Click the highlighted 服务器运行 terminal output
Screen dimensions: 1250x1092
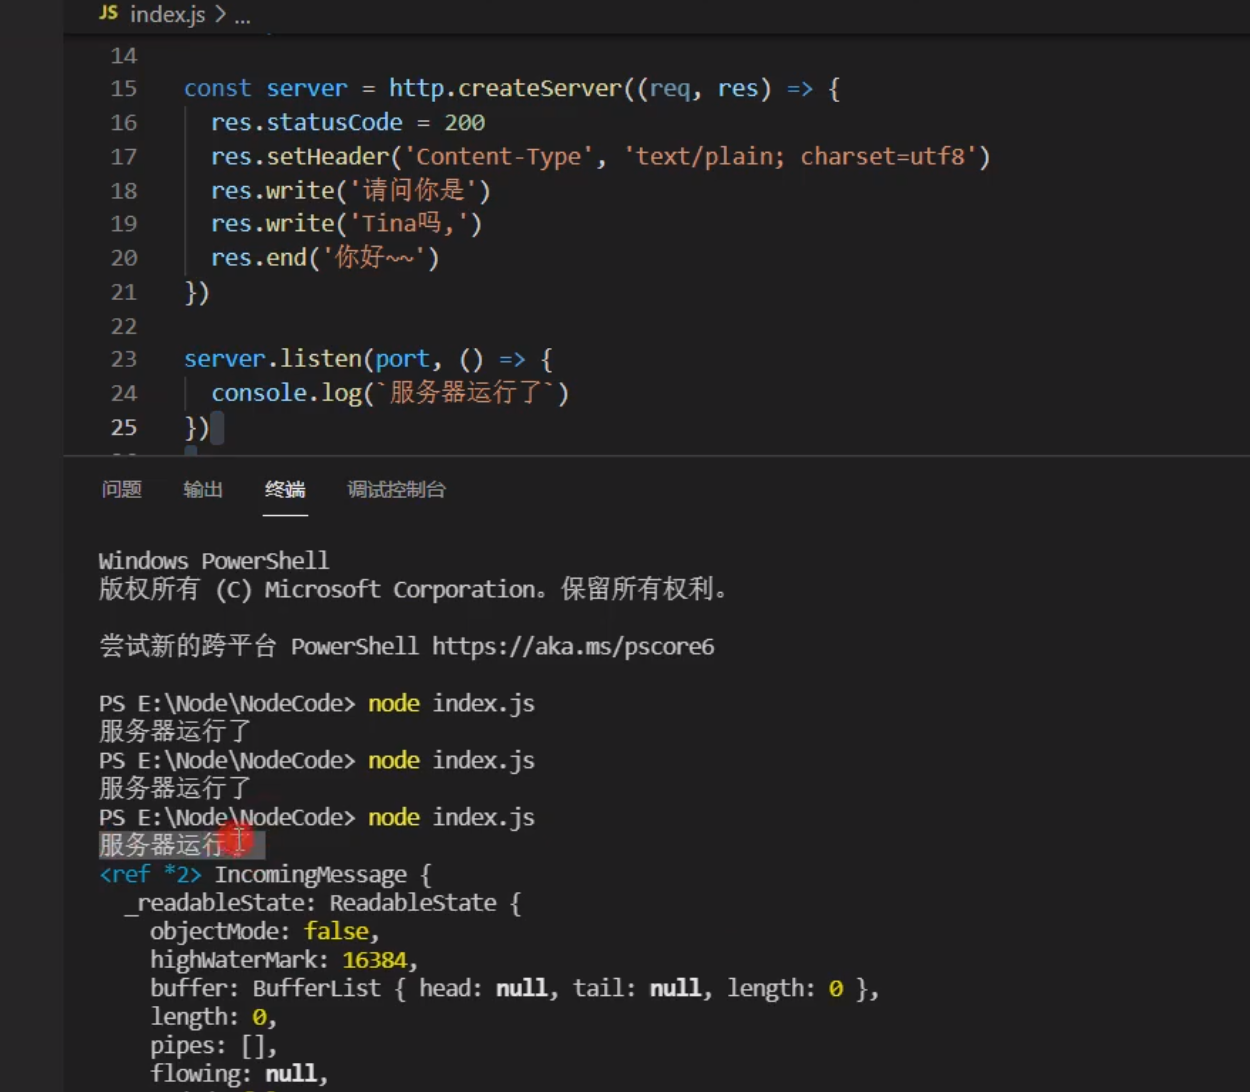(181, 845)
